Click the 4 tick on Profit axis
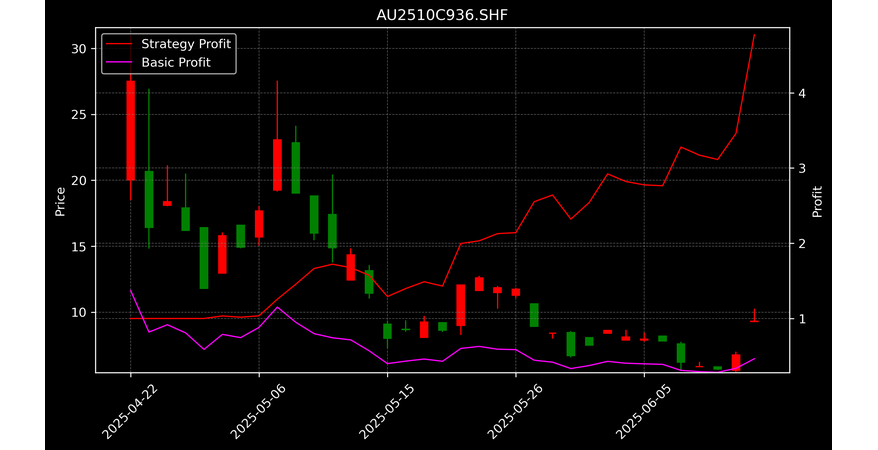 pos(802,93)
